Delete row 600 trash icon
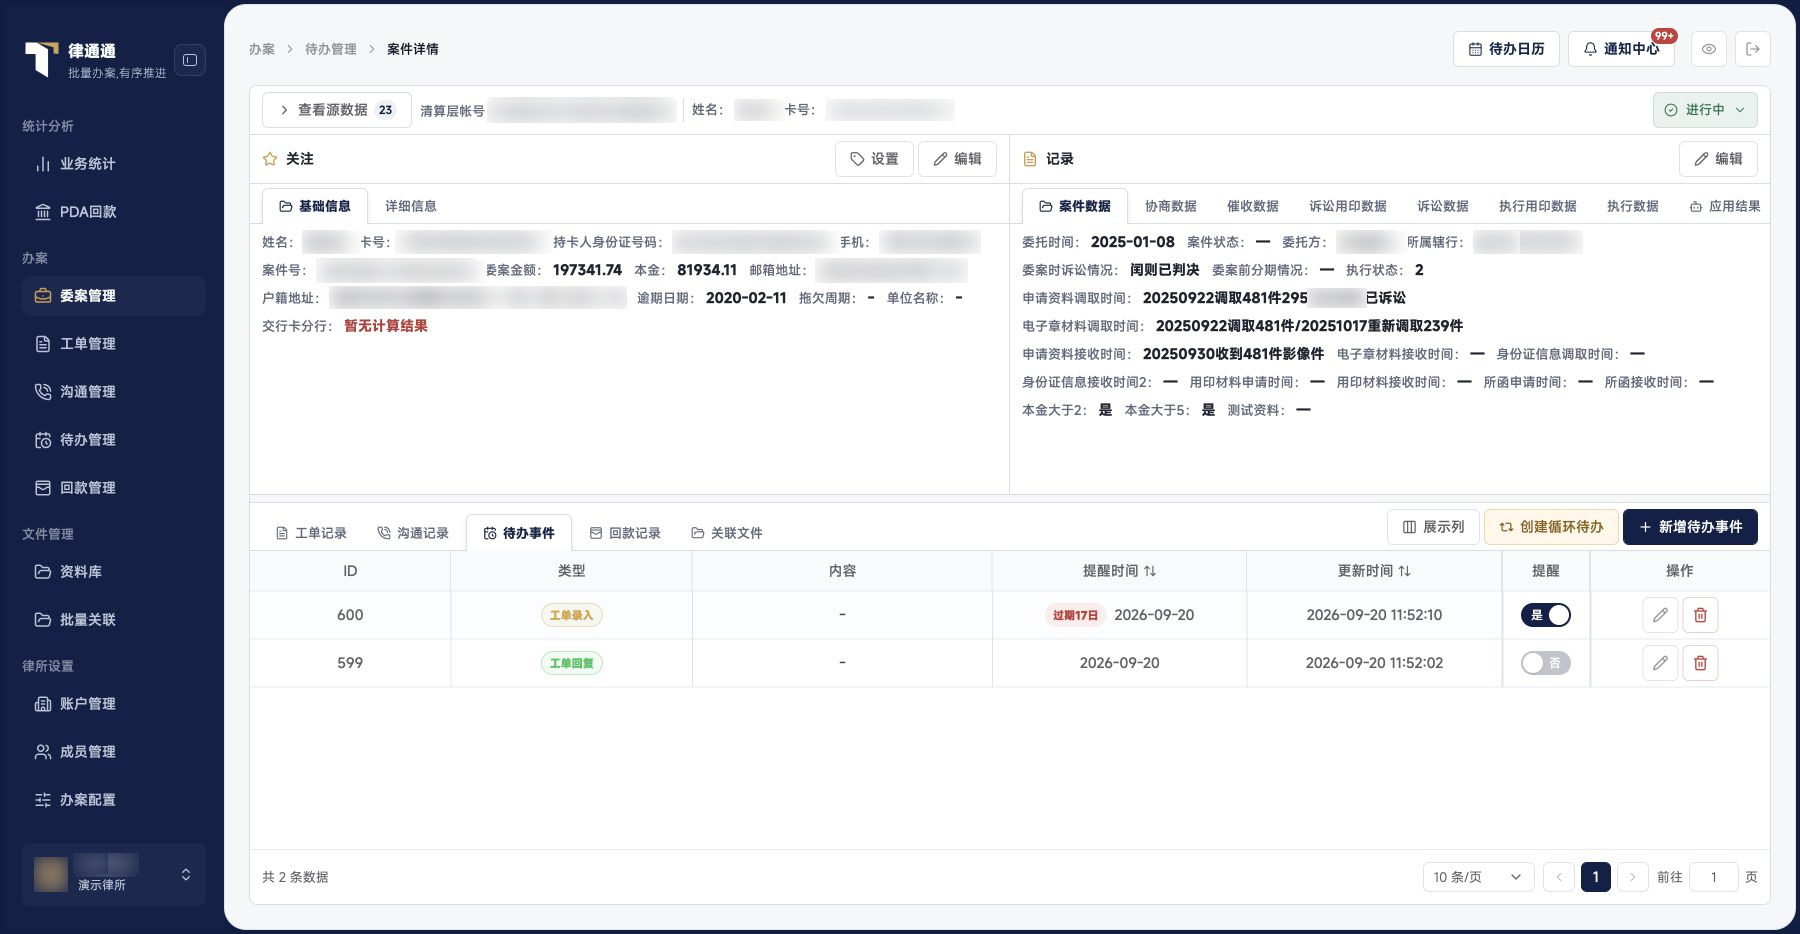 coord(1700,615)
